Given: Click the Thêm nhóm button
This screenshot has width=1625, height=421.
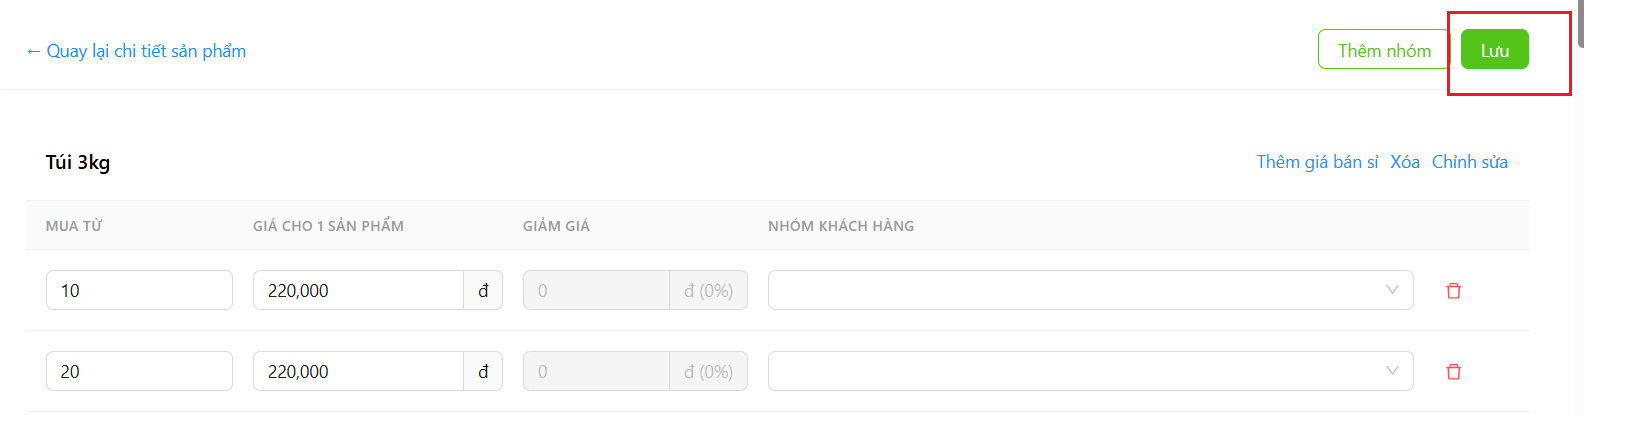Looking at the screenshot, I should pos(1384,49).
